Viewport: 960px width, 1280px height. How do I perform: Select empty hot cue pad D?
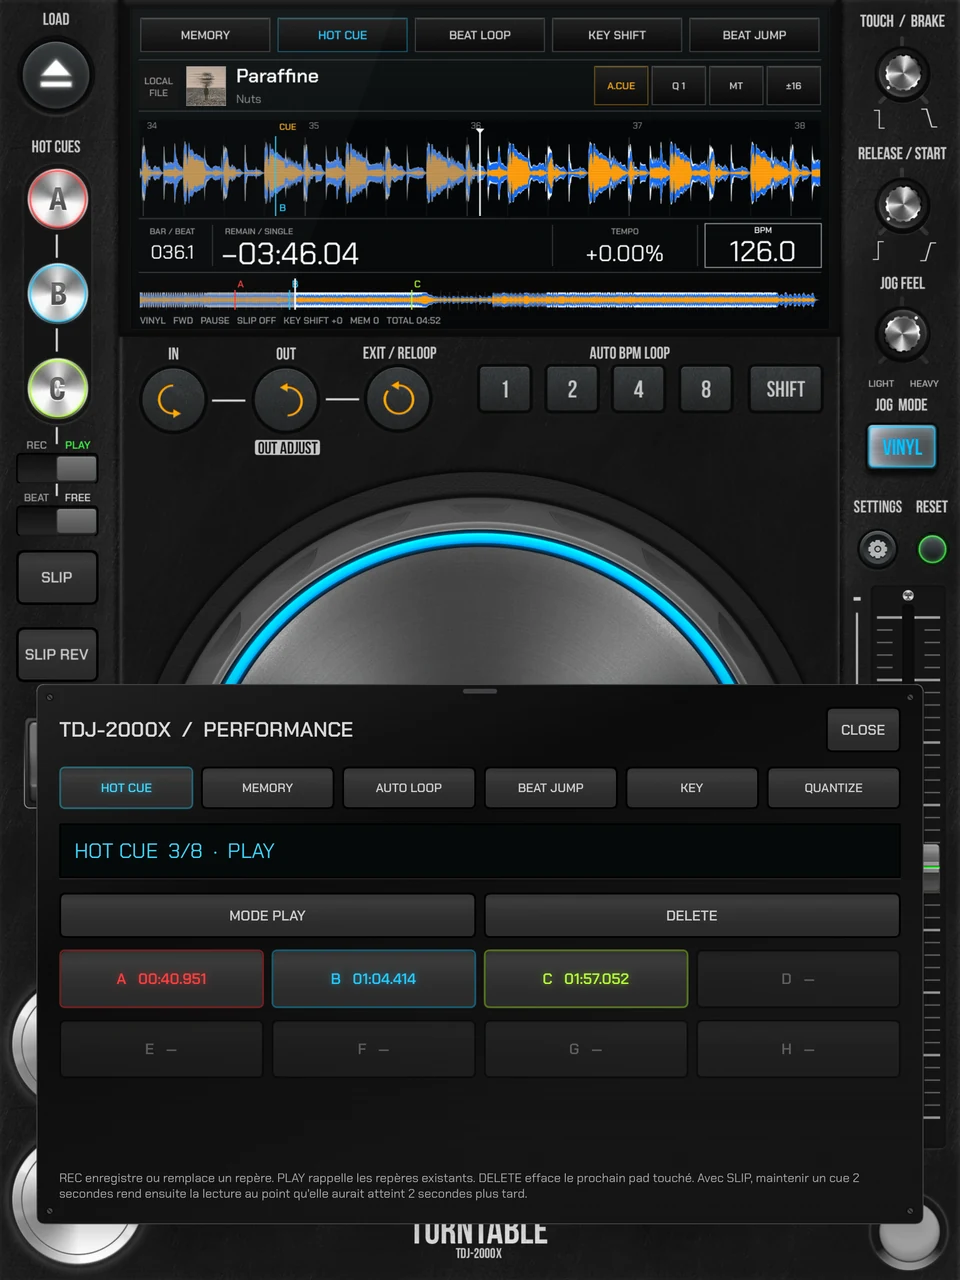[x=798, y=979]
